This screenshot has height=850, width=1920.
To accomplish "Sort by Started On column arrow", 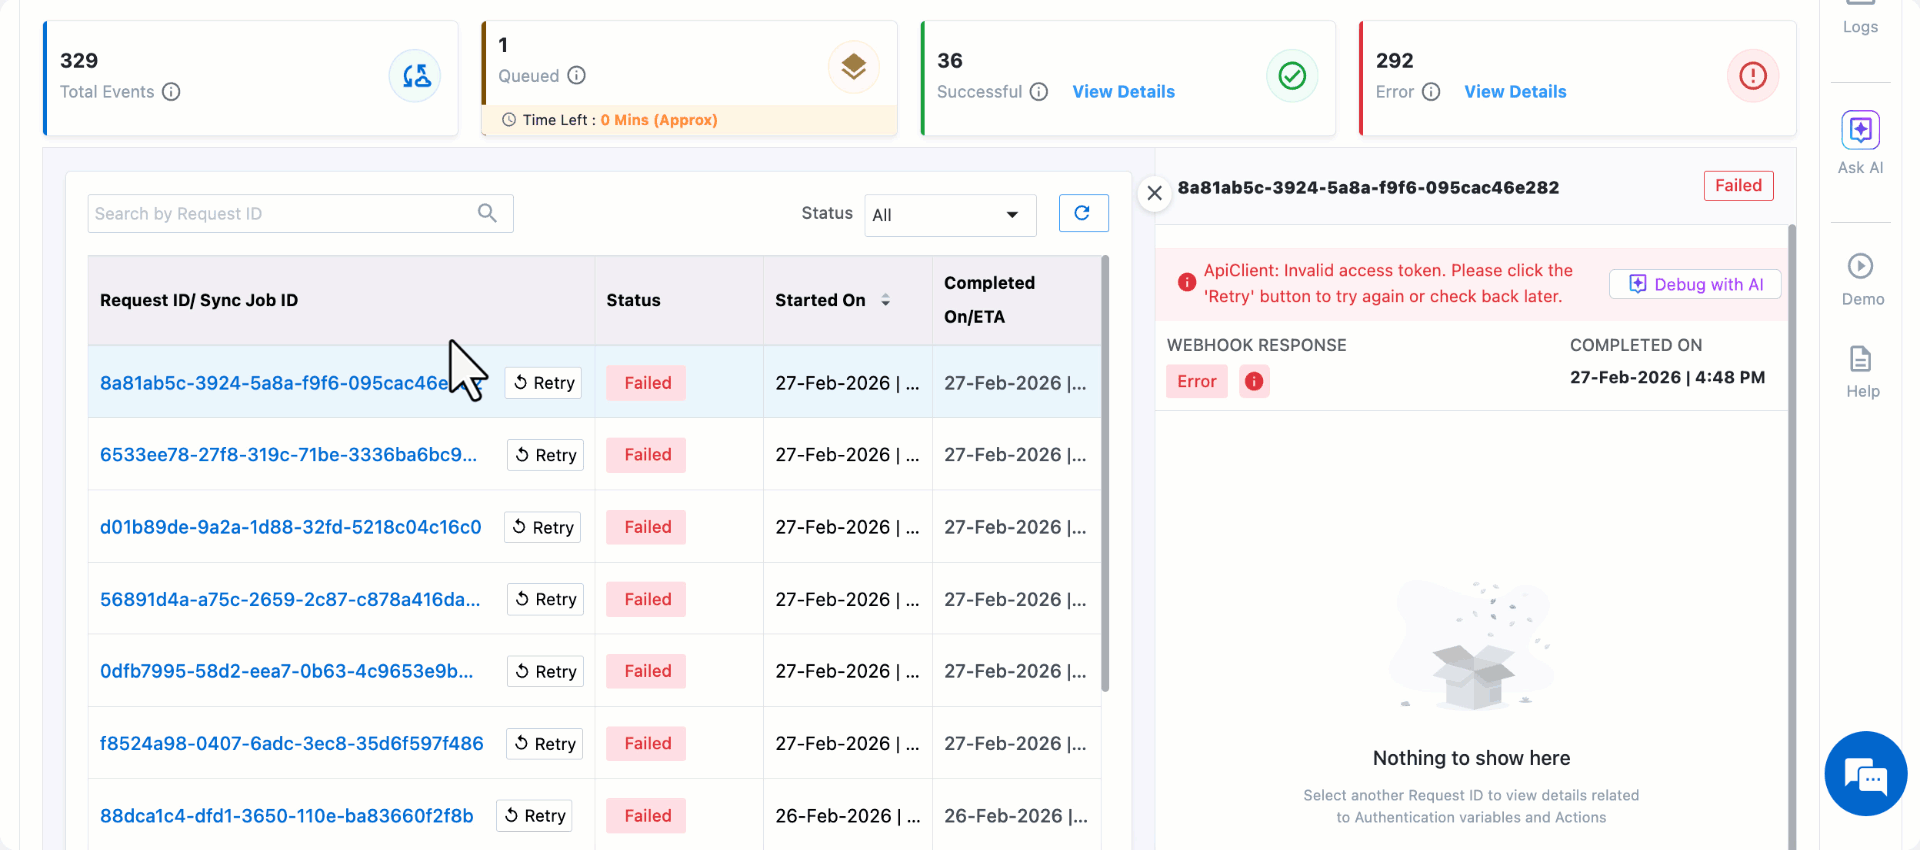I will [x=885, y=300].
